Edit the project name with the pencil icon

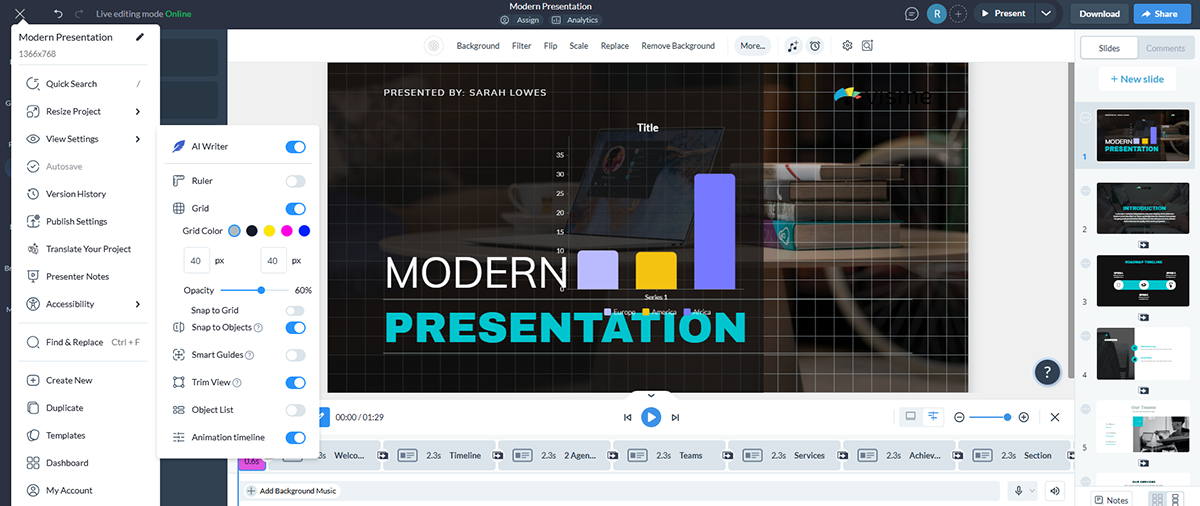pyautogui.click(x=141, y=37)
